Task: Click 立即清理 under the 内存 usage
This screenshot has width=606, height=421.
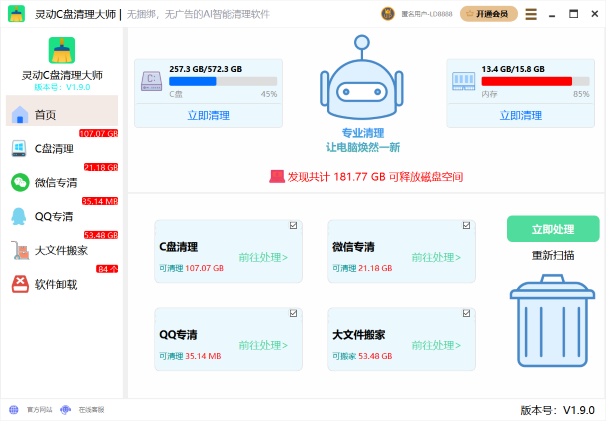Action: 521,115
